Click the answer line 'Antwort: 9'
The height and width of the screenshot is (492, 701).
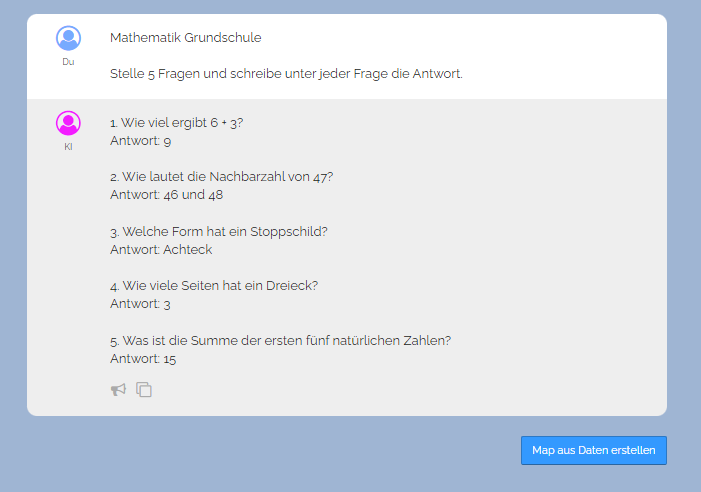click(x=140, y=141)
